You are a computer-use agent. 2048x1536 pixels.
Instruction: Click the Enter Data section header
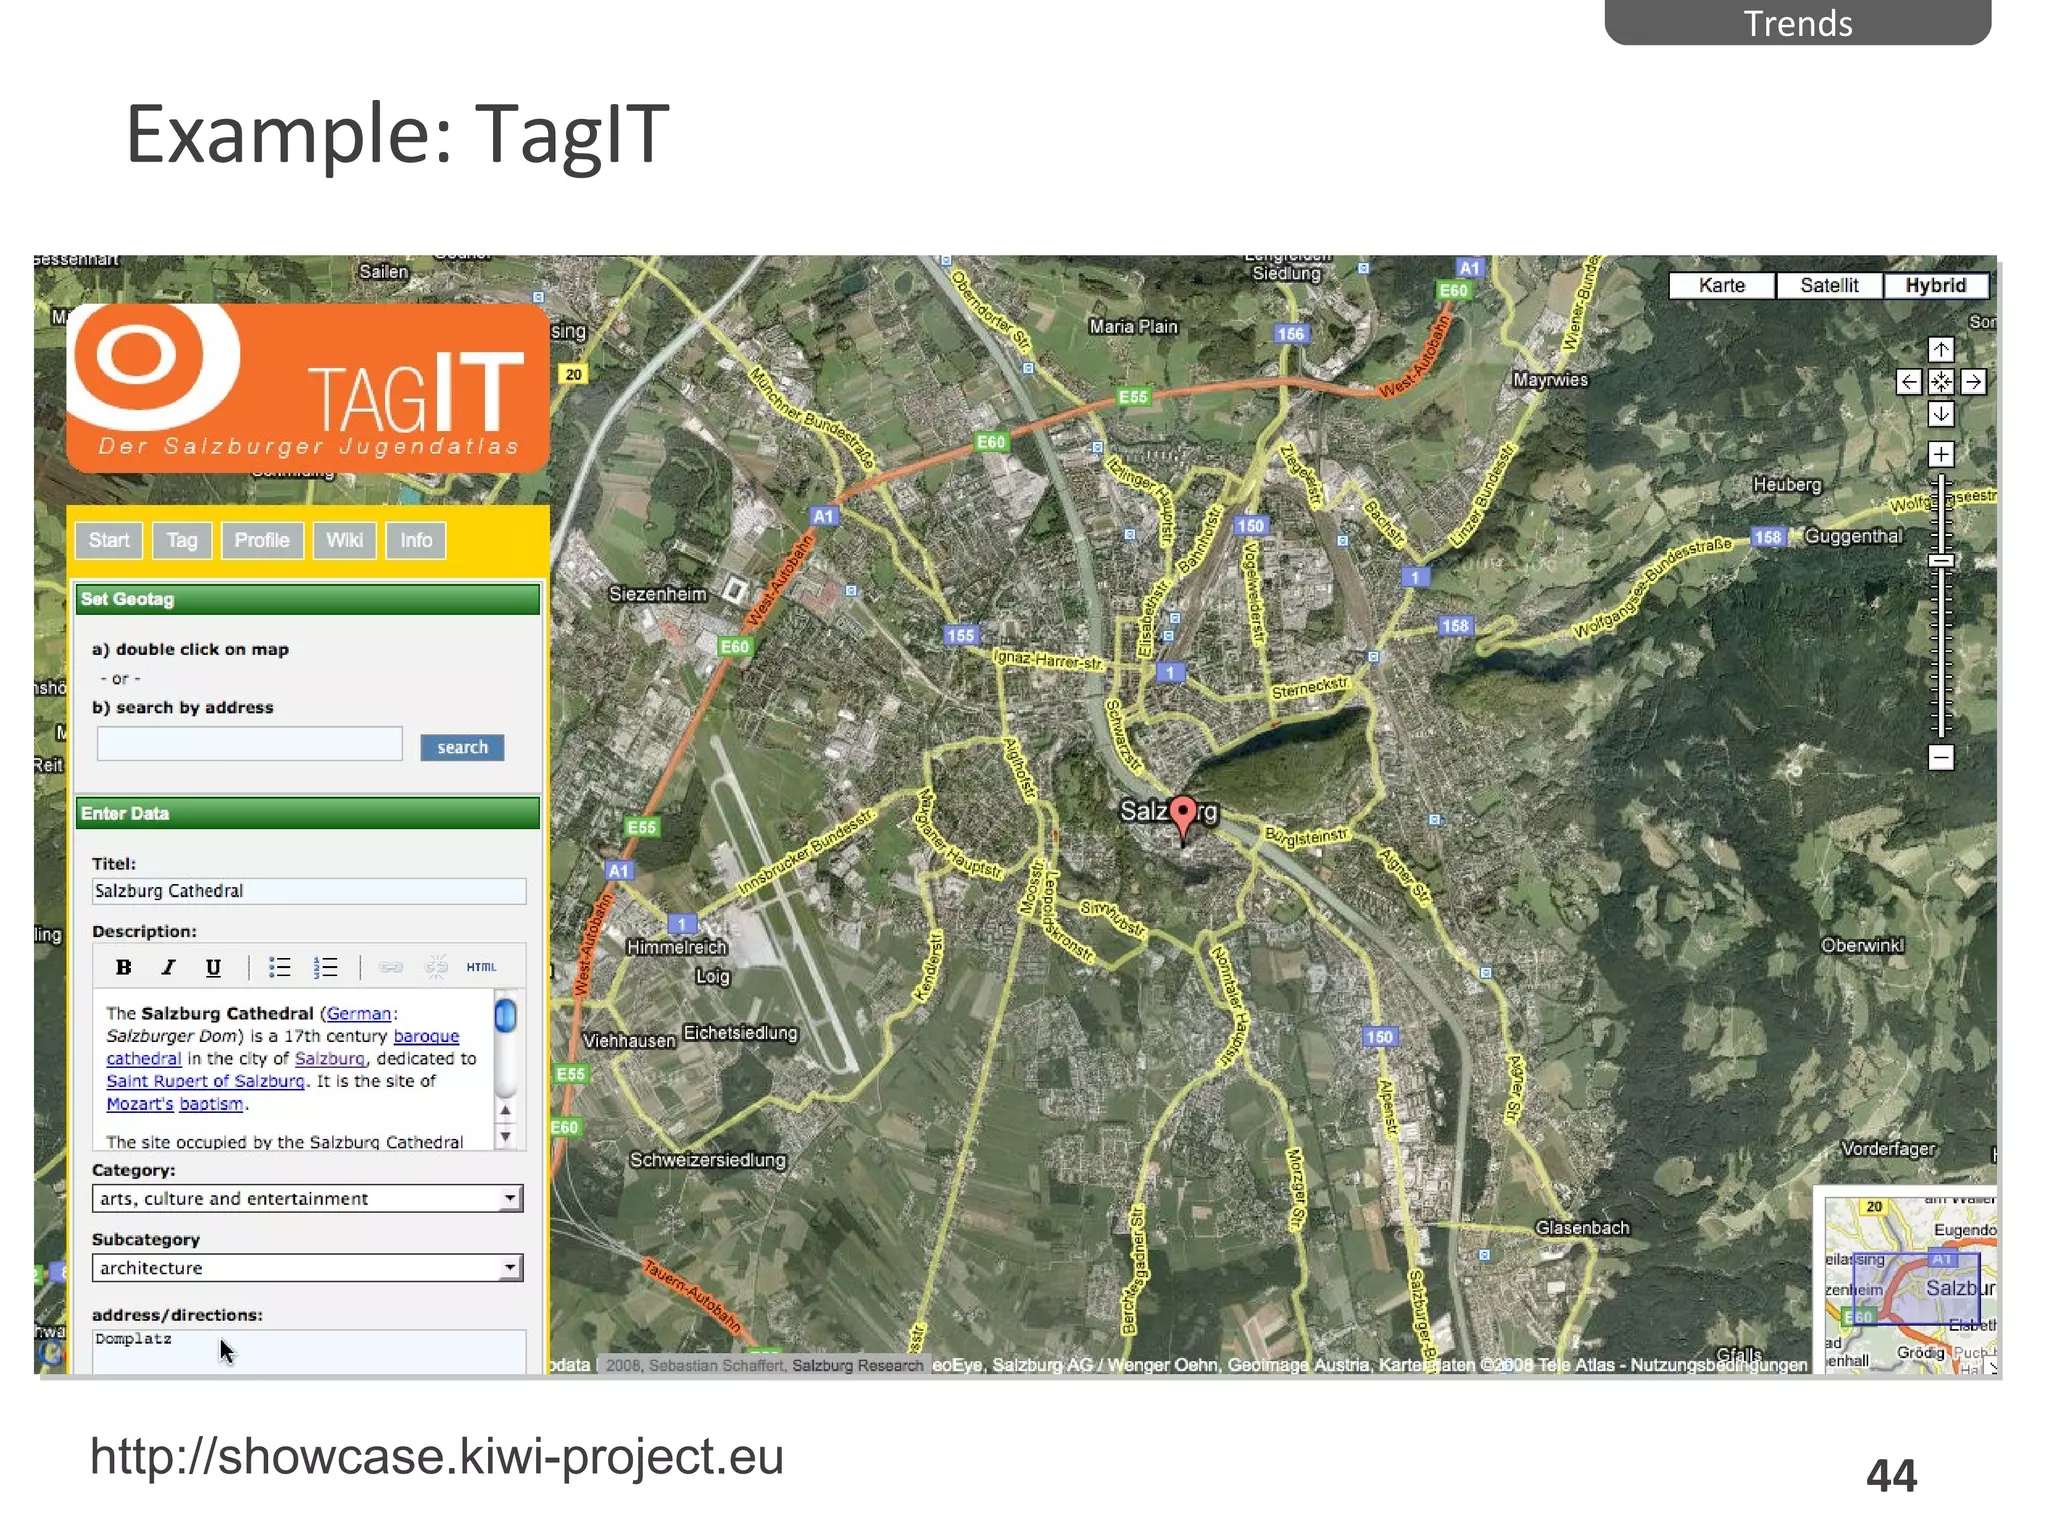pyautogui.click(x=308, y=814)
